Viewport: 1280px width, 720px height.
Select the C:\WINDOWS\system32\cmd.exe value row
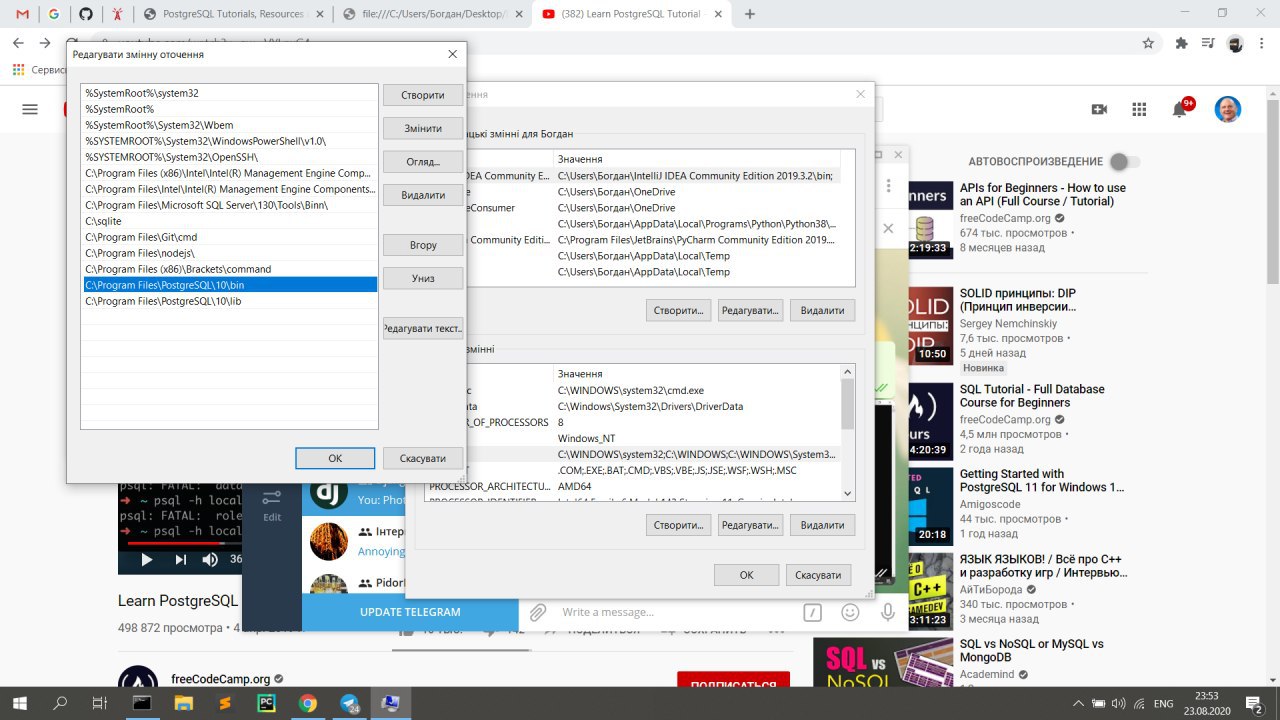point(633,390)
